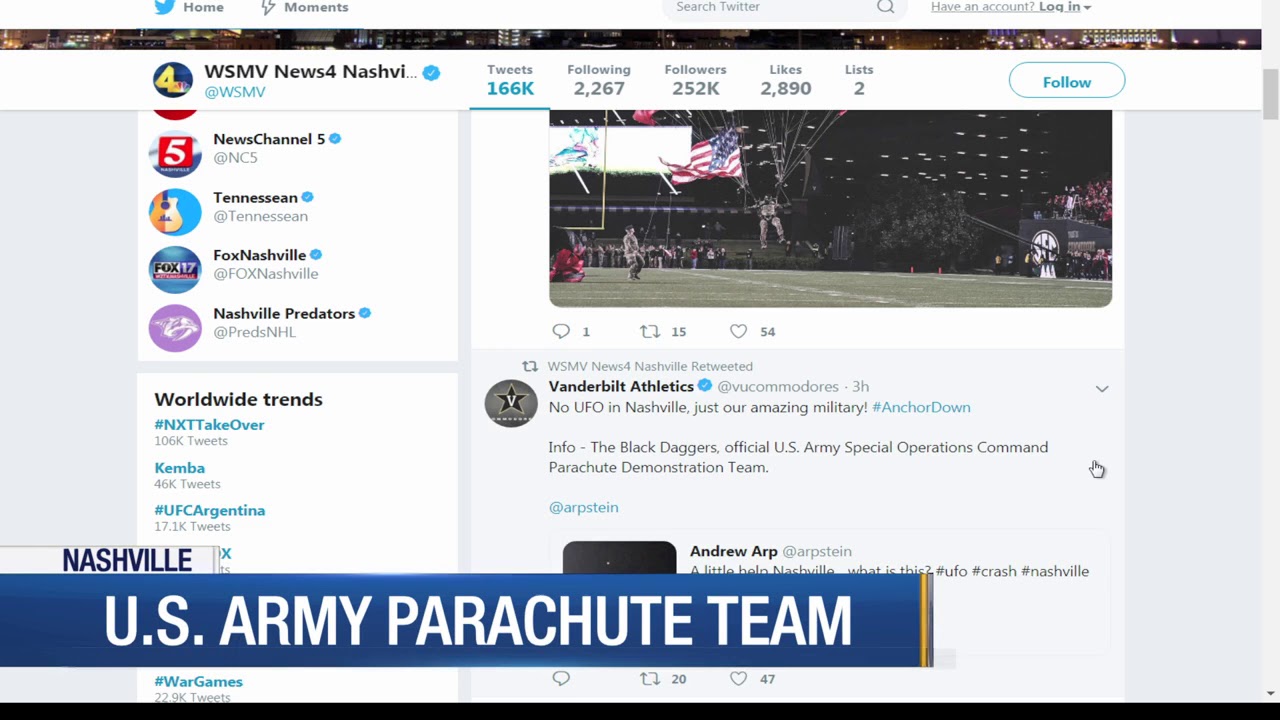
Task: Click the Search Twitter field
Action: [x=785, y=7]
